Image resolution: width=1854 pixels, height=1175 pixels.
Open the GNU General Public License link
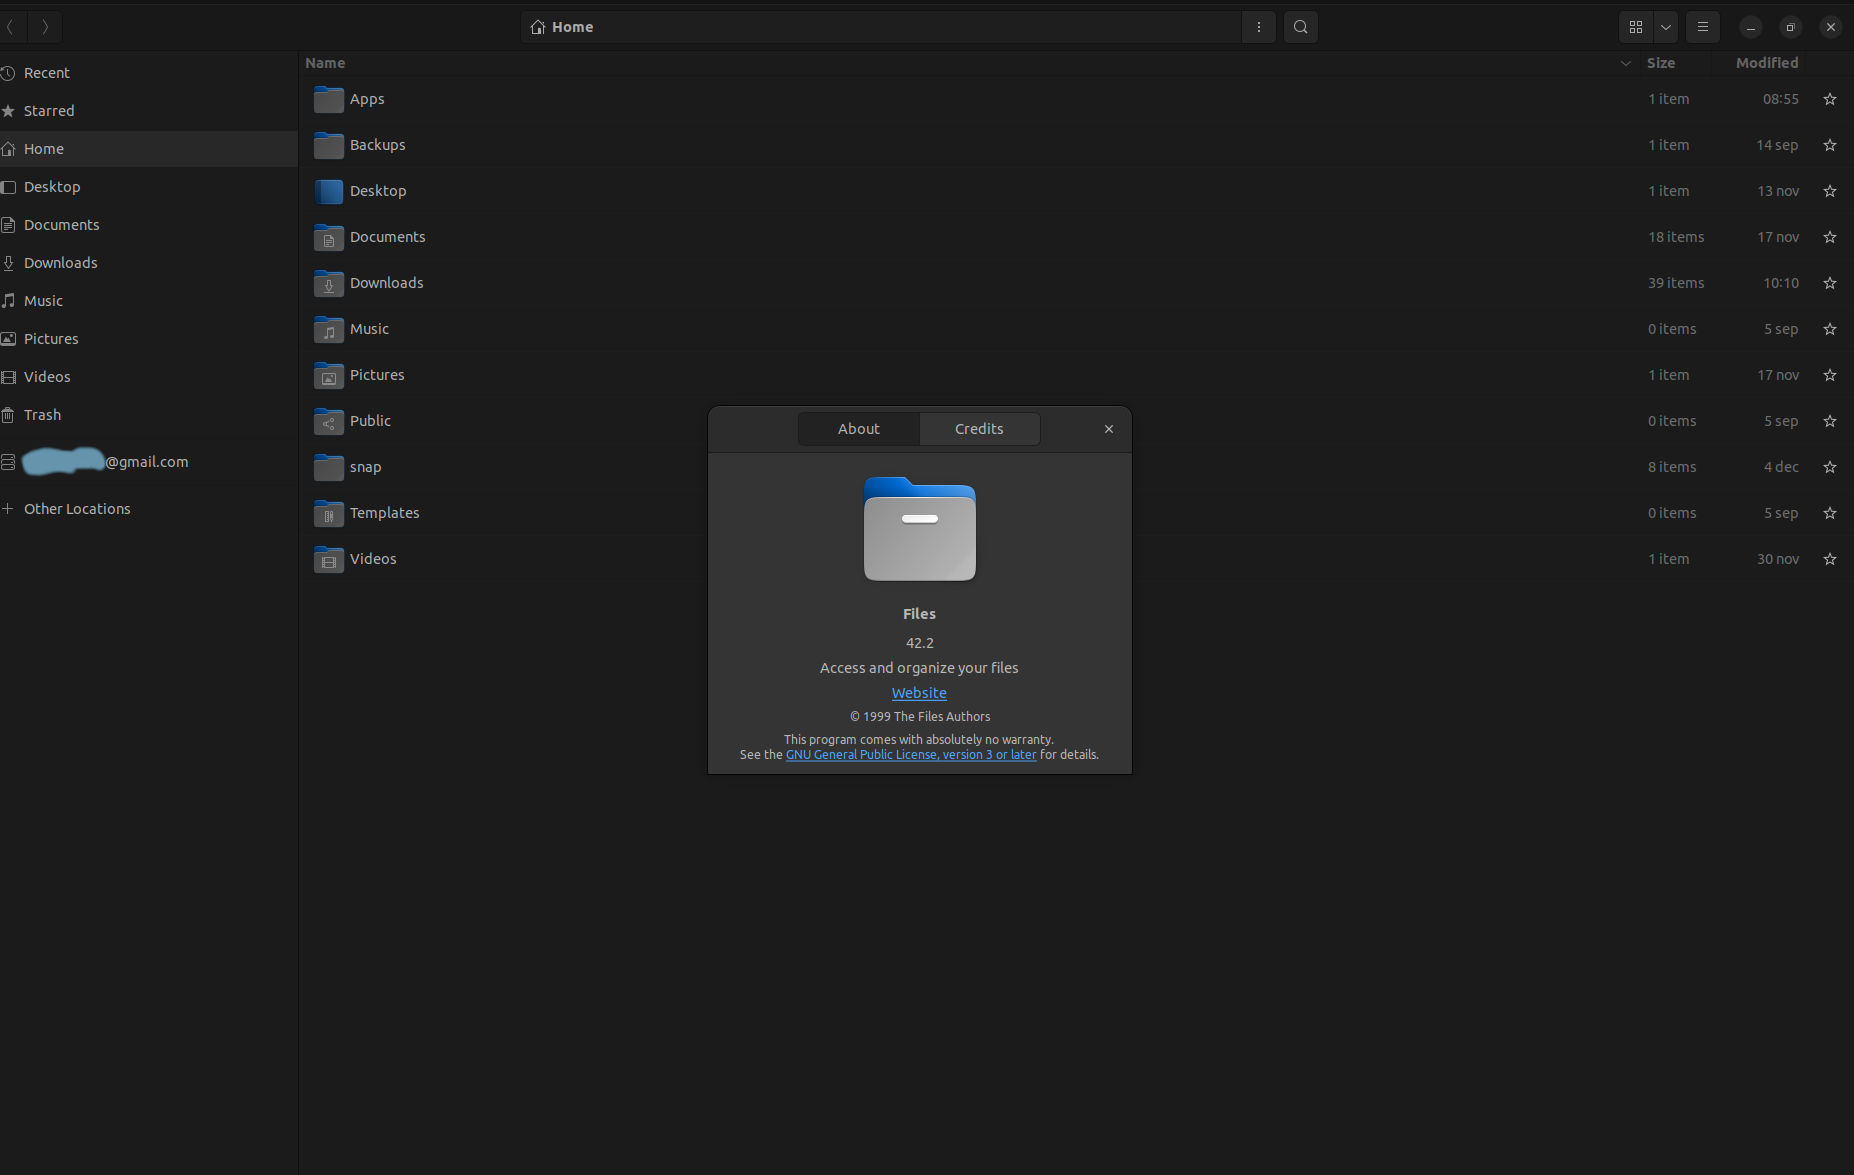pos(910,754)
